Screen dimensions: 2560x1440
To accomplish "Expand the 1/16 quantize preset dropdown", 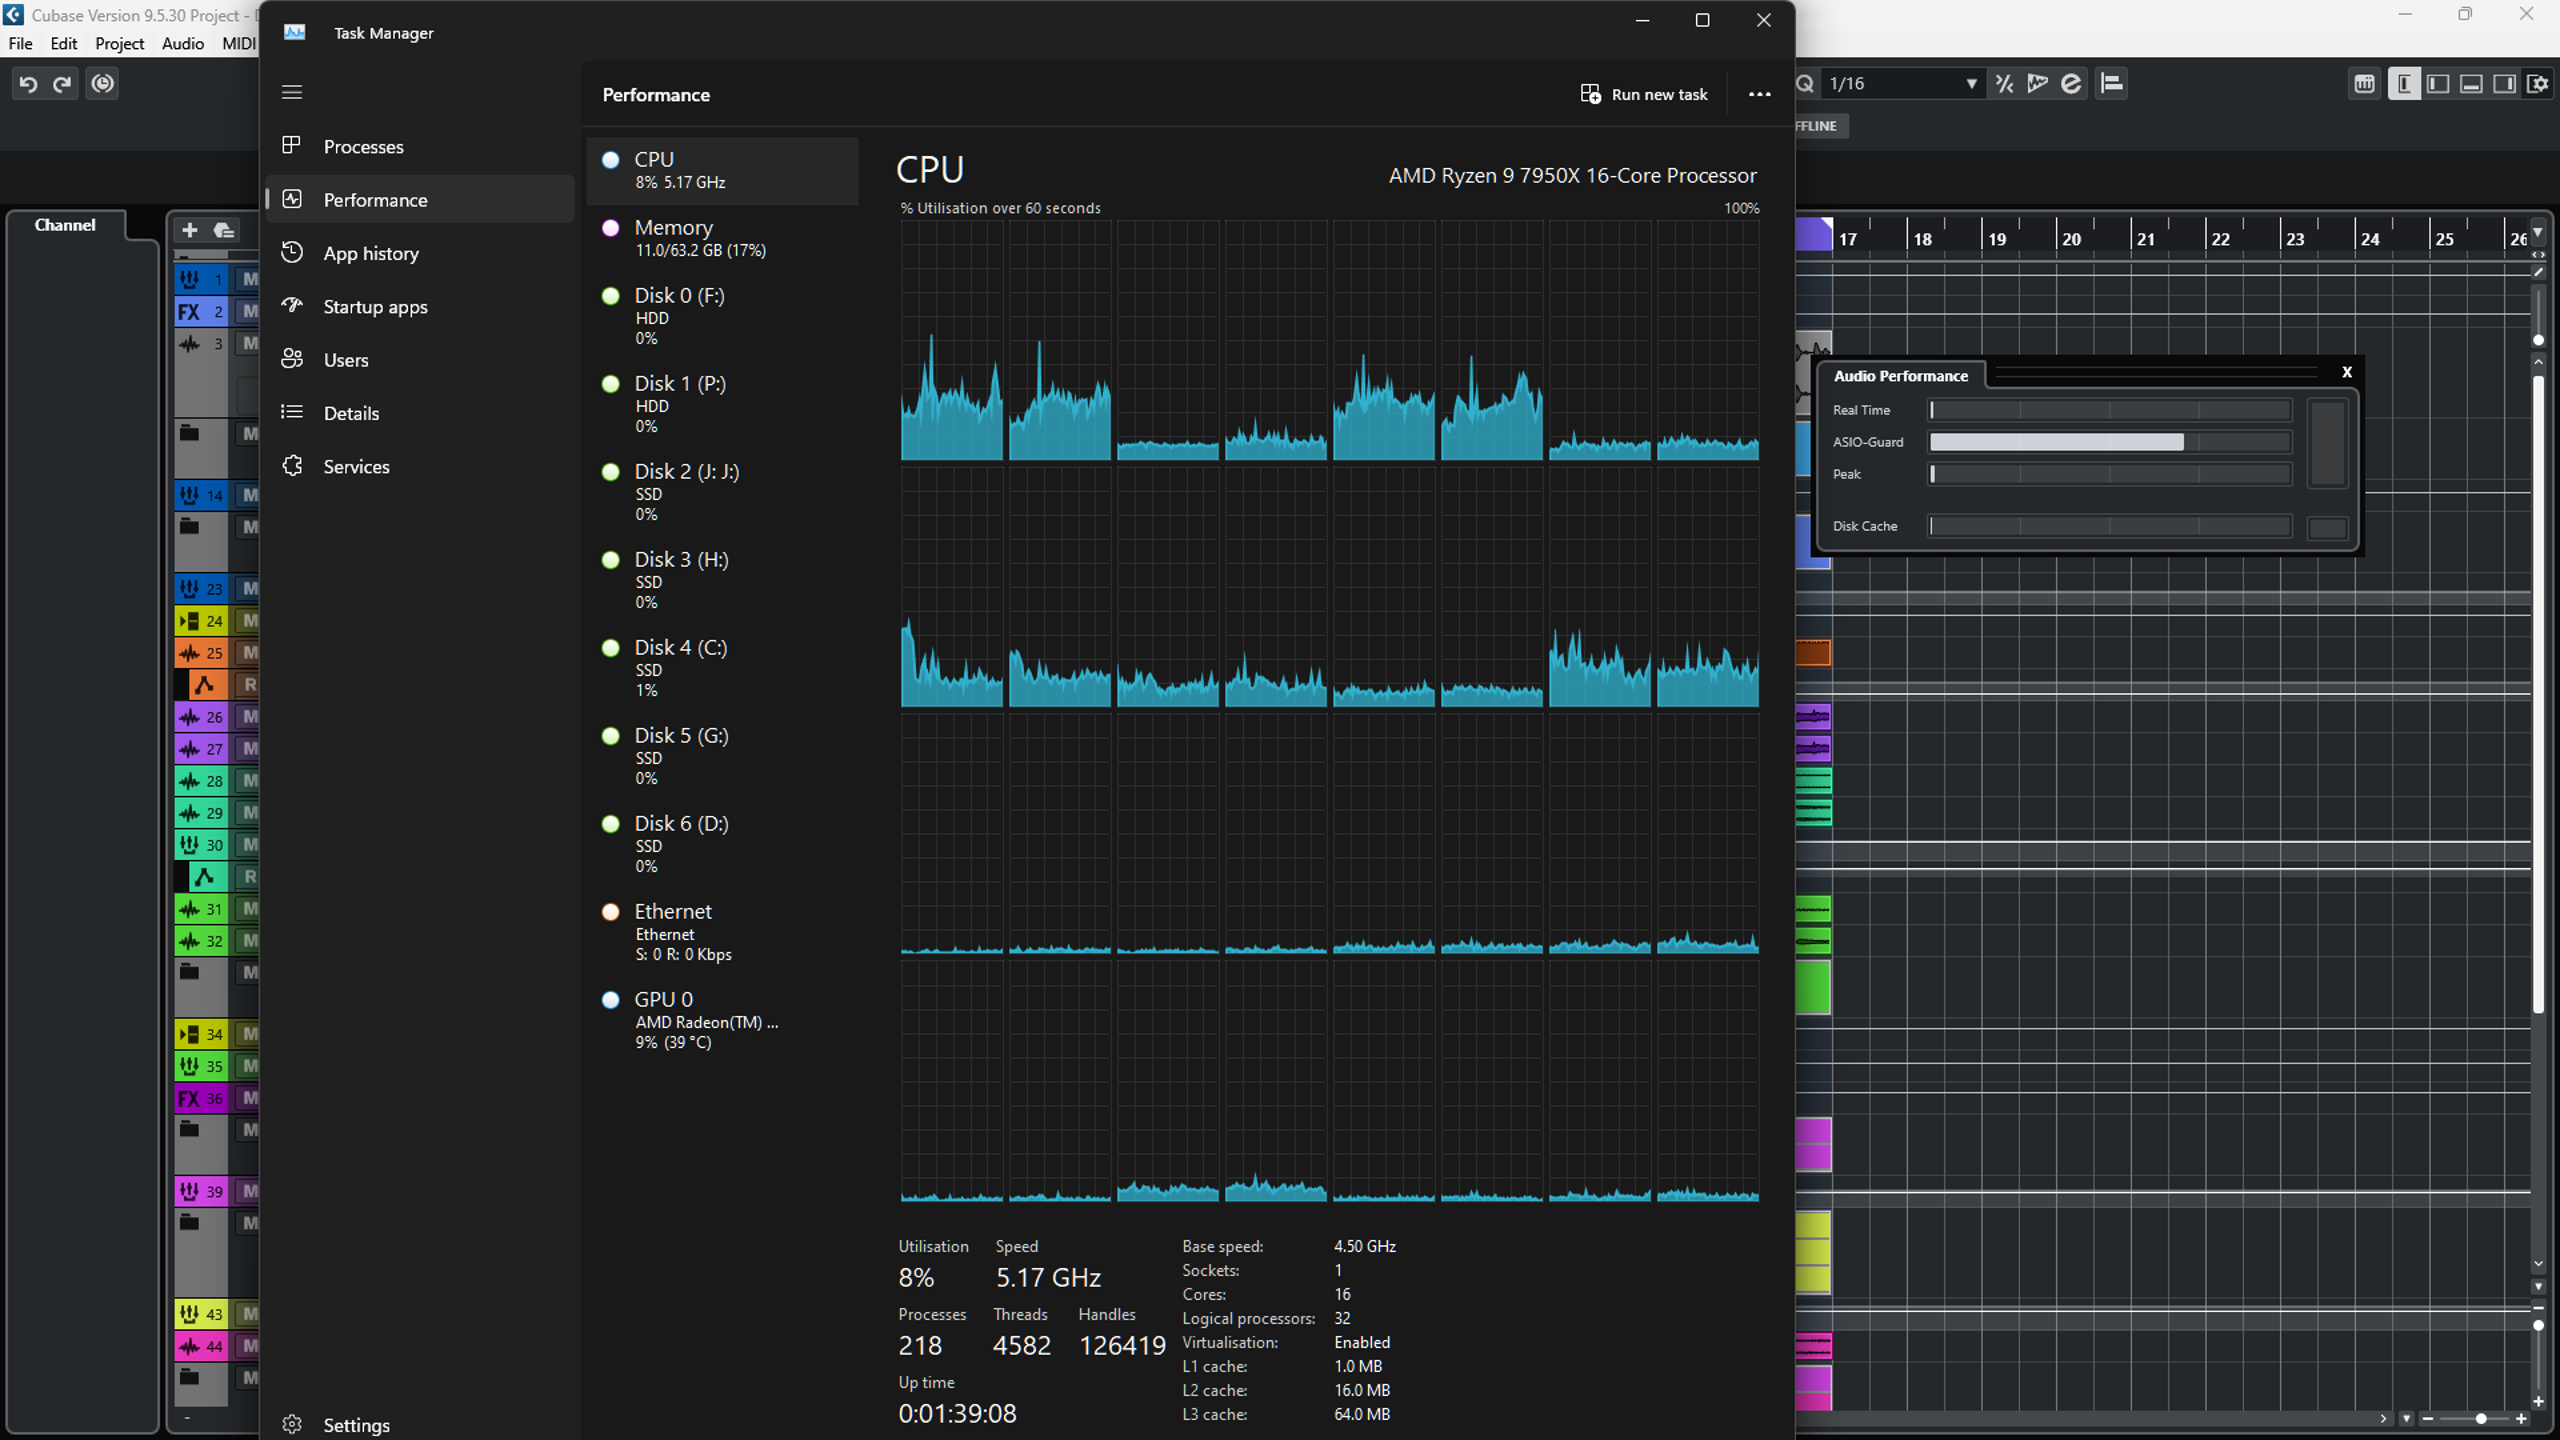I will 1971,84.
